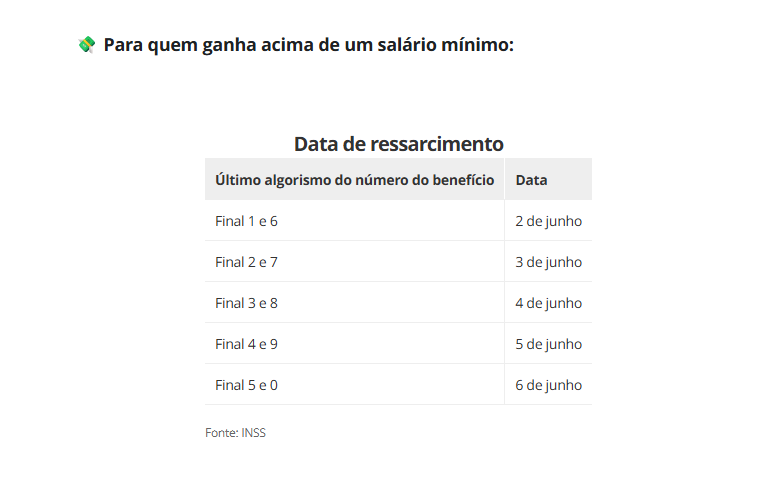The image size is (773, 502).
Task: Click the 'Data de ressarcimento' table title
Action: click(x=398, y=144)
